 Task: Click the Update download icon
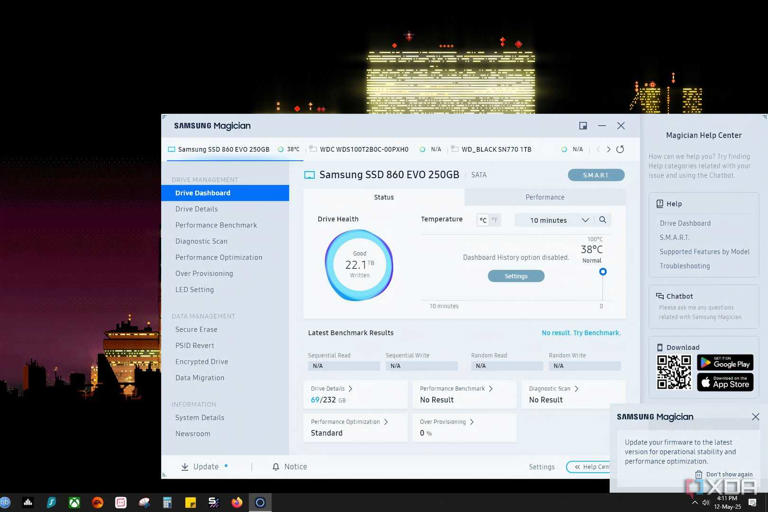click(x=185, y=467)
